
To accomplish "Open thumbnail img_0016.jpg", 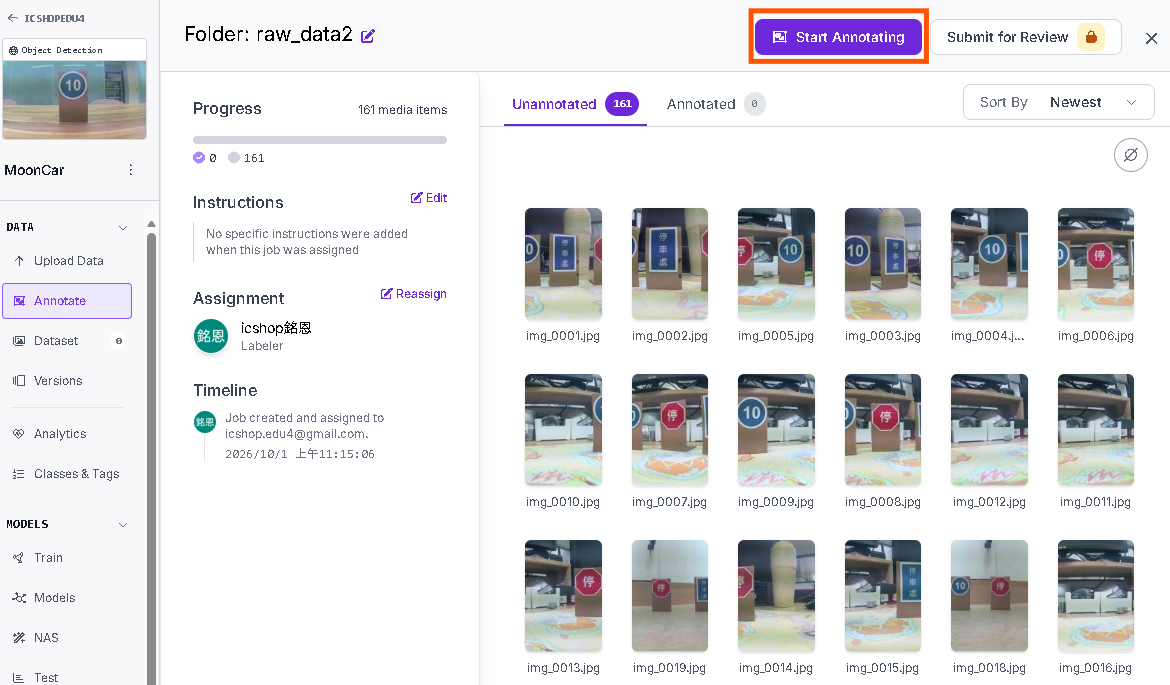I will 1095,595.
